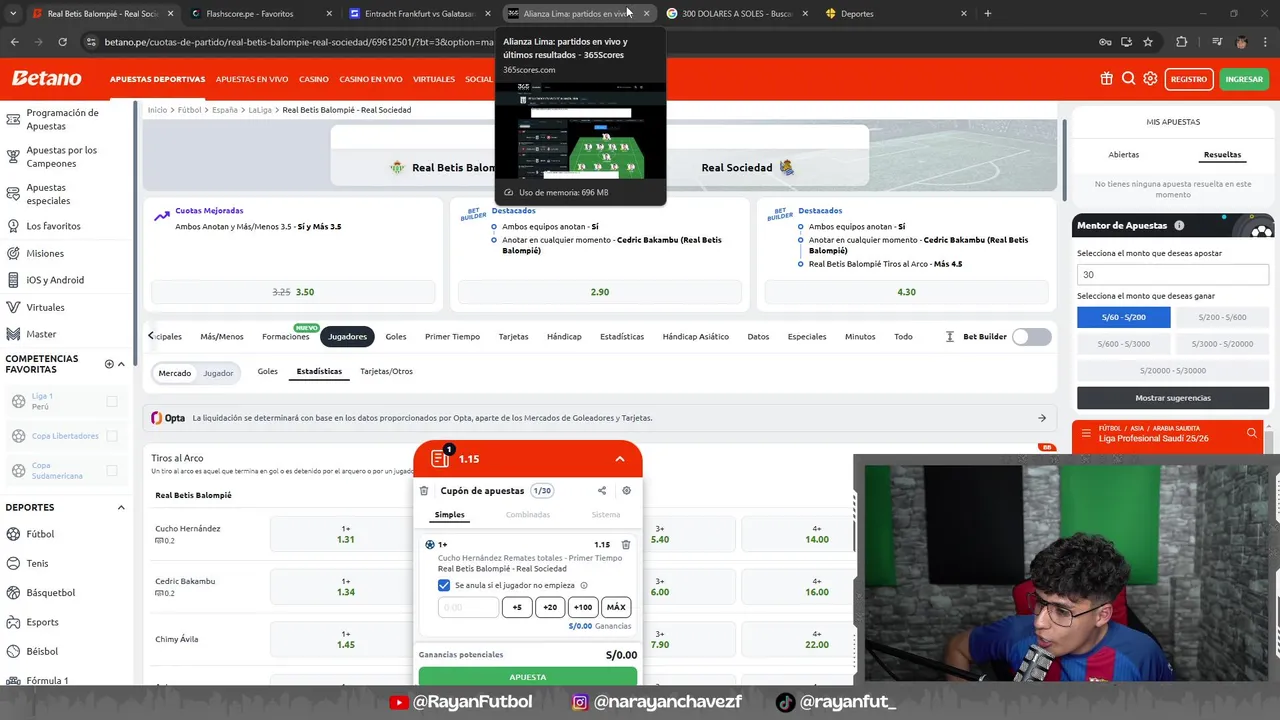Click the Betano logo

pos(46,78)
